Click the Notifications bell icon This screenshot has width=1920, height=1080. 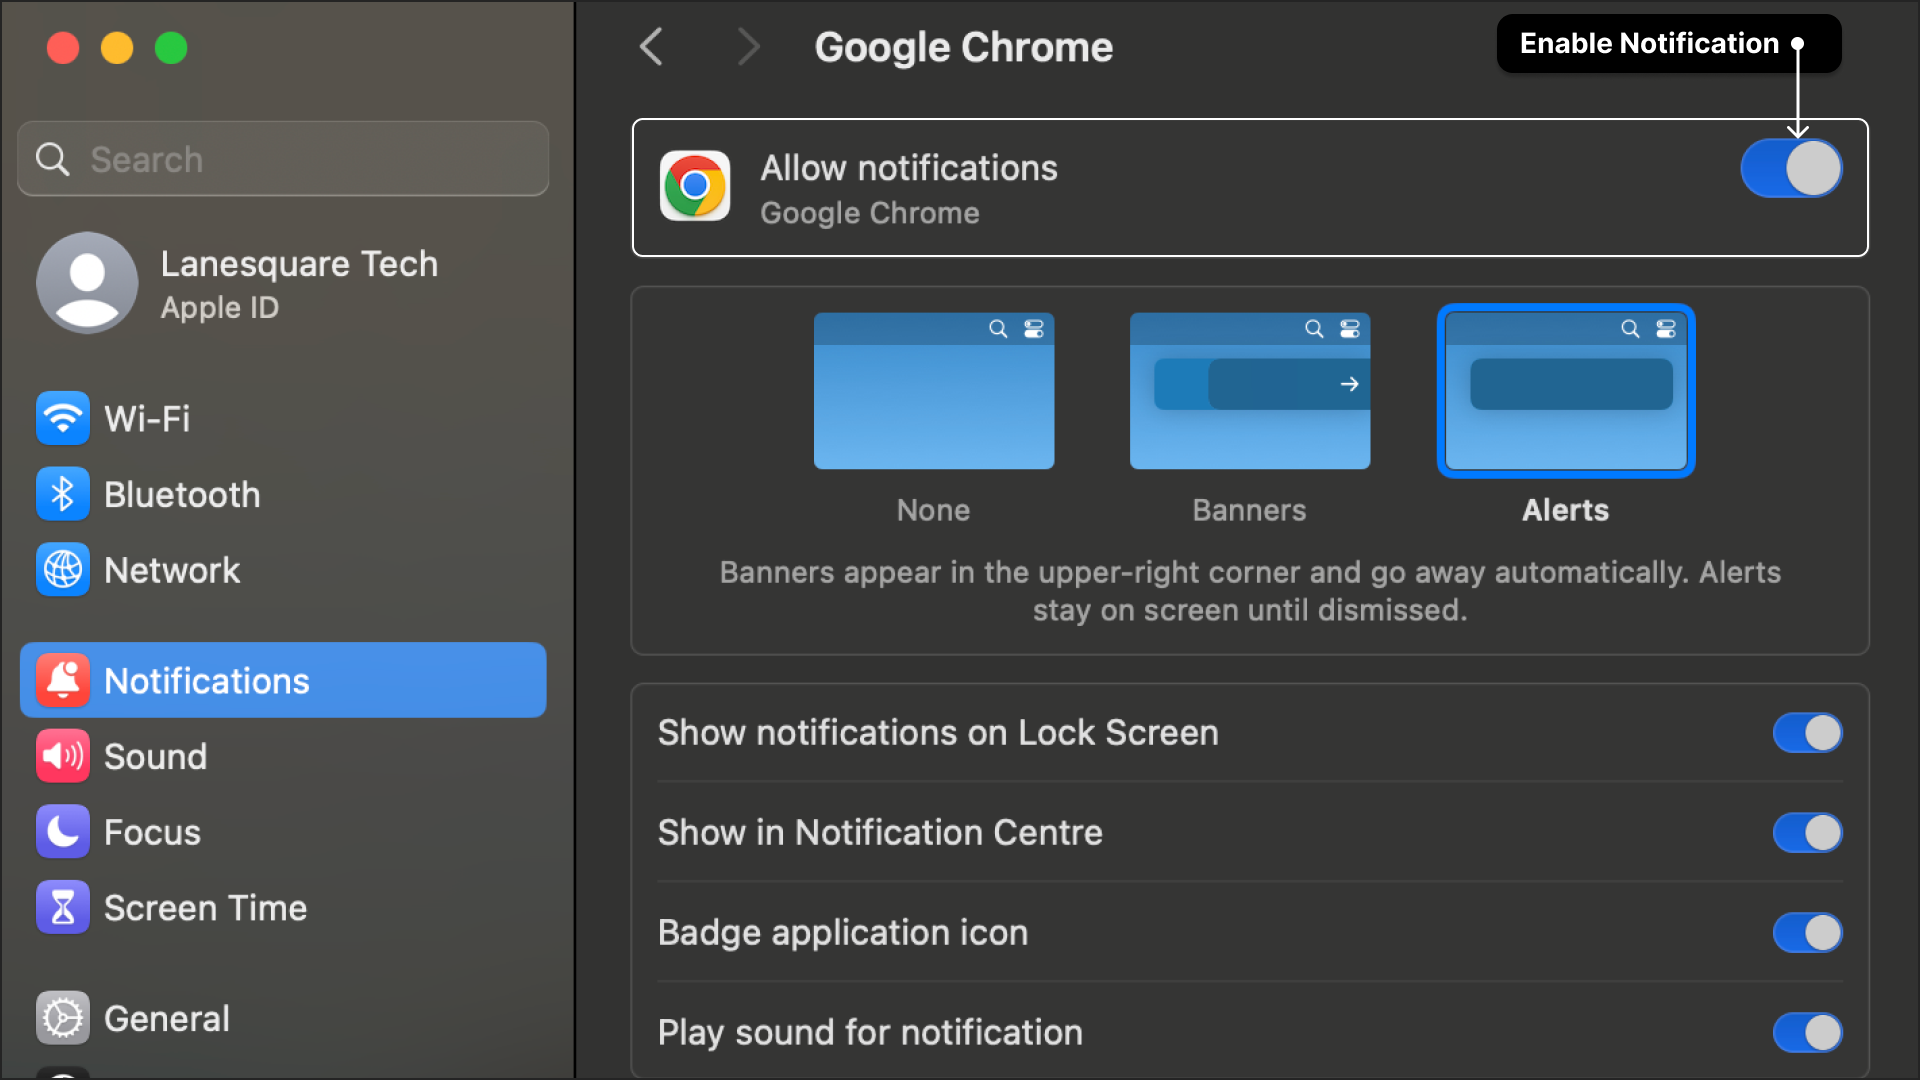click(x=62, y=680)
